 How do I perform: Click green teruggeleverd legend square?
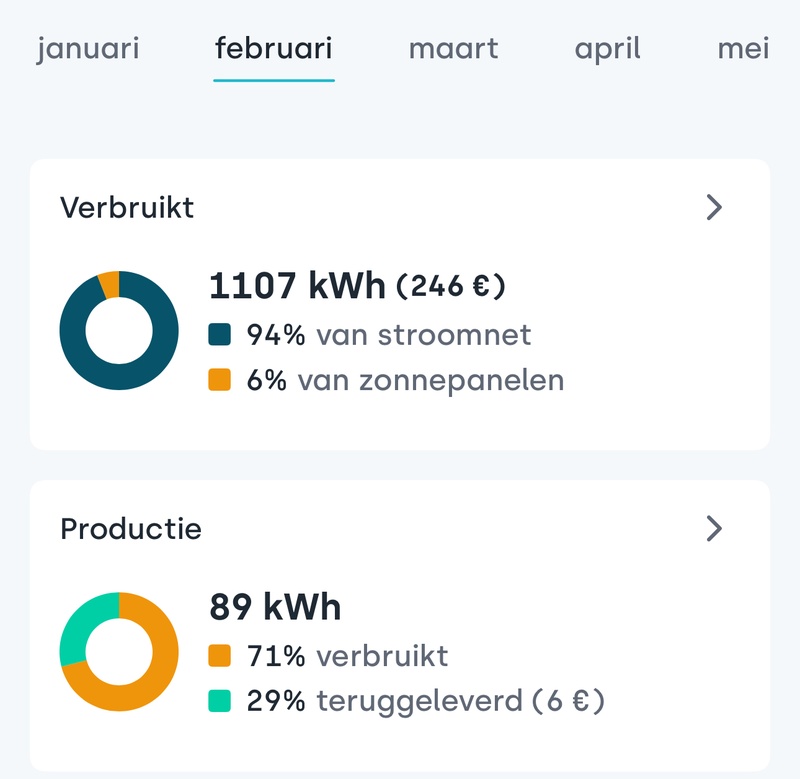point(219,701)
